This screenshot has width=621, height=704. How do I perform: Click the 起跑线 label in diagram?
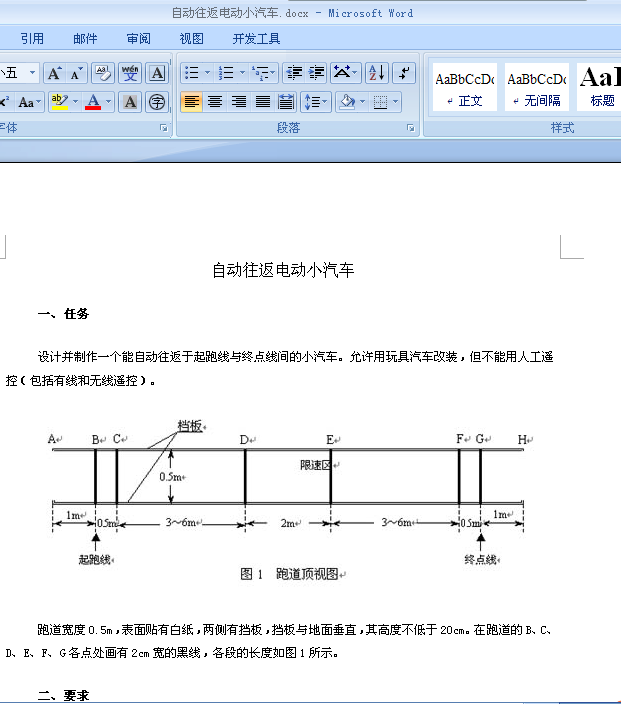(x=94, y=559)
